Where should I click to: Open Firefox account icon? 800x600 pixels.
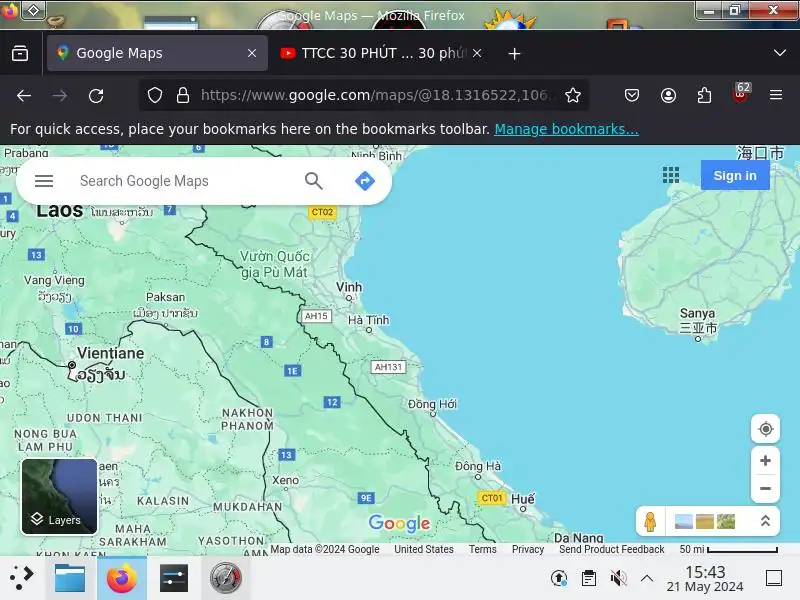pos(668,95)
